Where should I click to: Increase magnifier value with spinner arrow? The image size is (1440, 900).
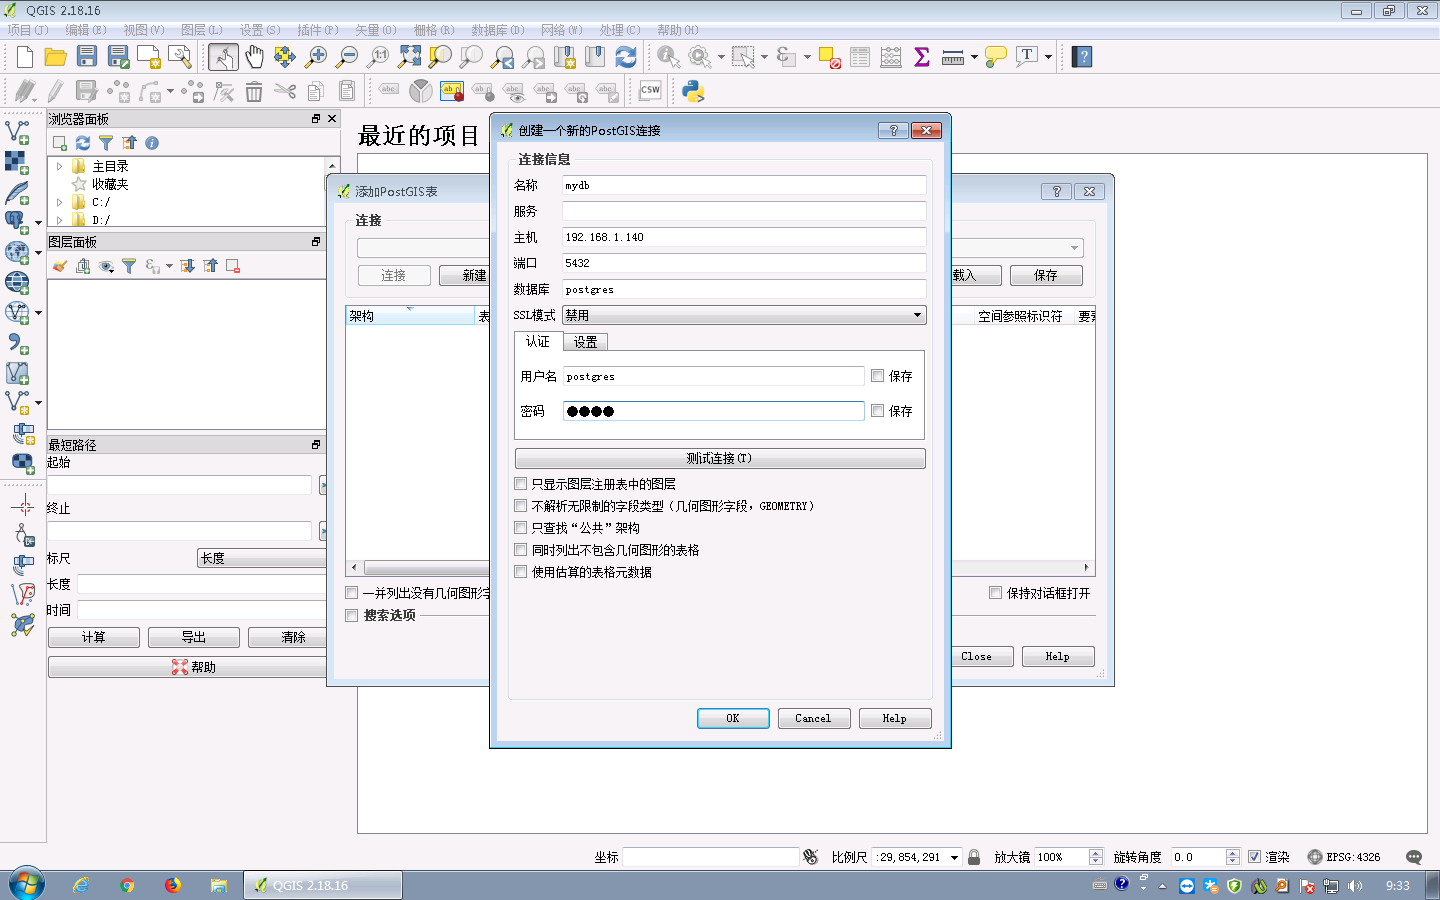pos(1096,853)
